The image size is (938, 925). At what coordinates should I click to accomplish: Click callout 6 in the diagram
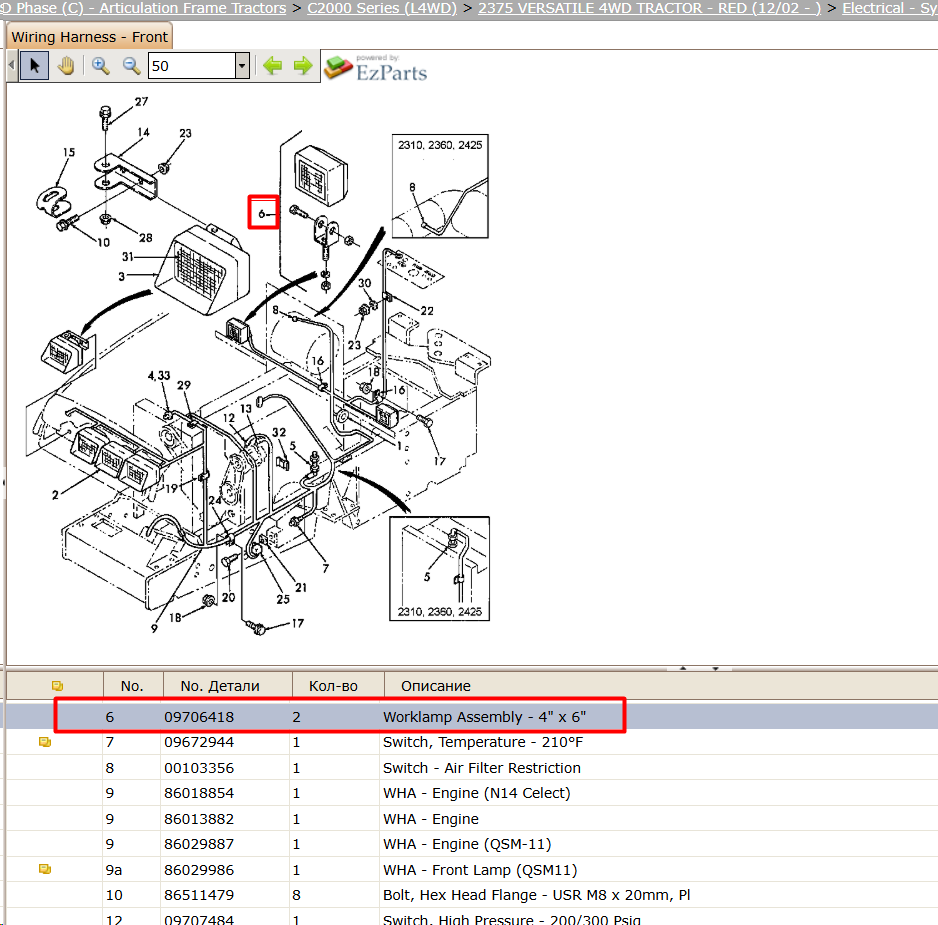click(262, 213)
